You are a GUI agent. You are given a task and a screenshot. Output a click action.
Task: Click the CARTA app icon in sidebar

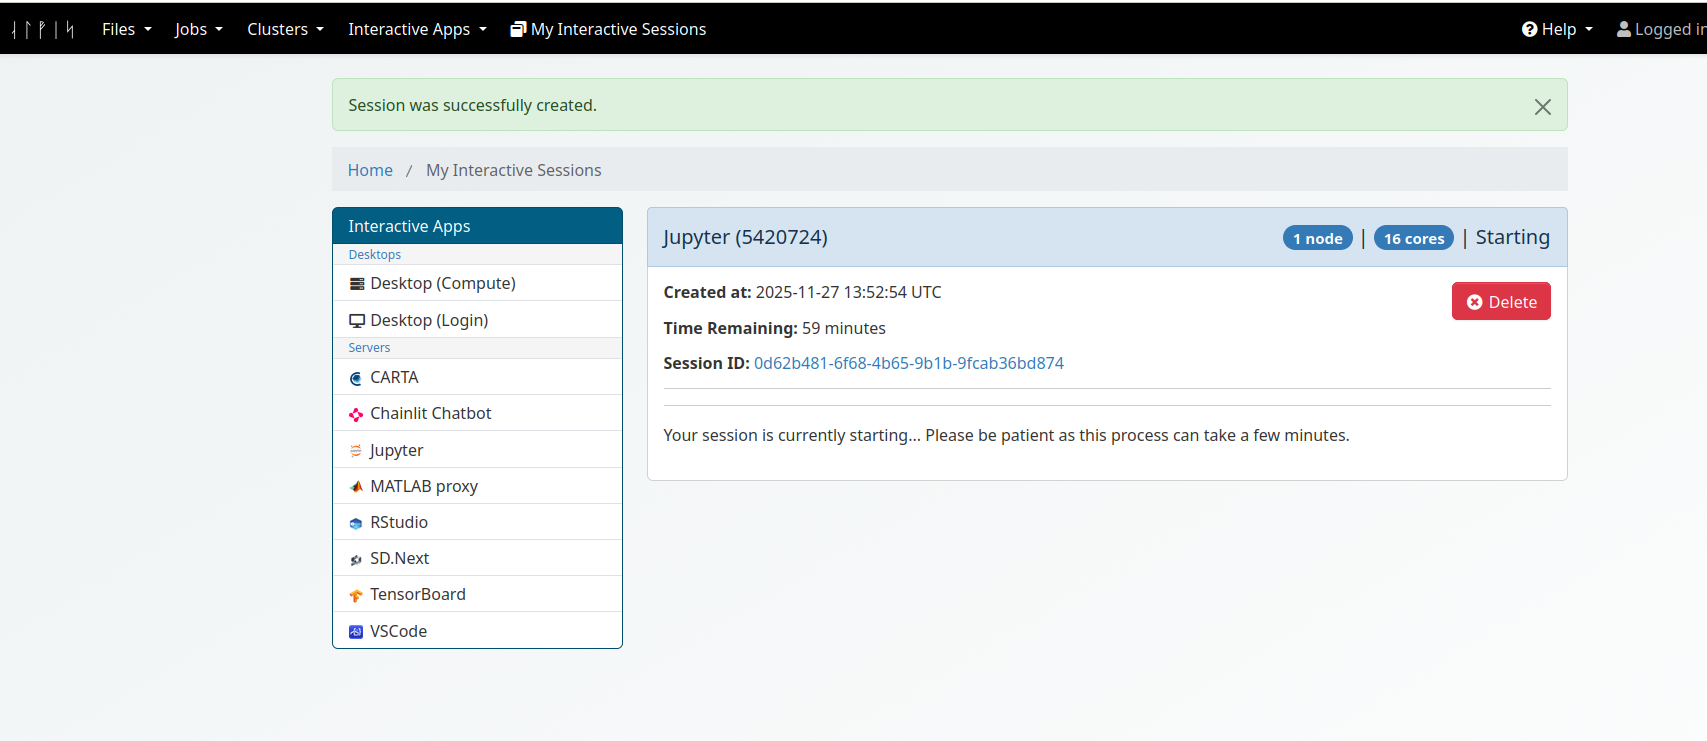tap(356, 378)
